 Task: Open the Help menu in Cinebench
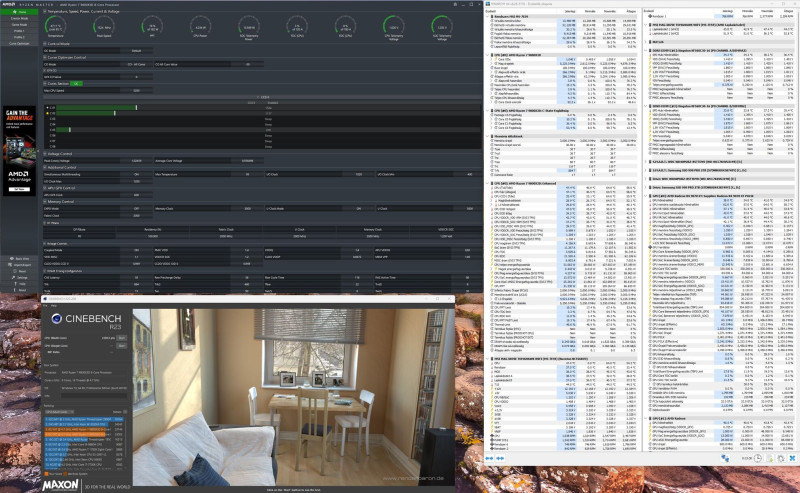[54, 305]
